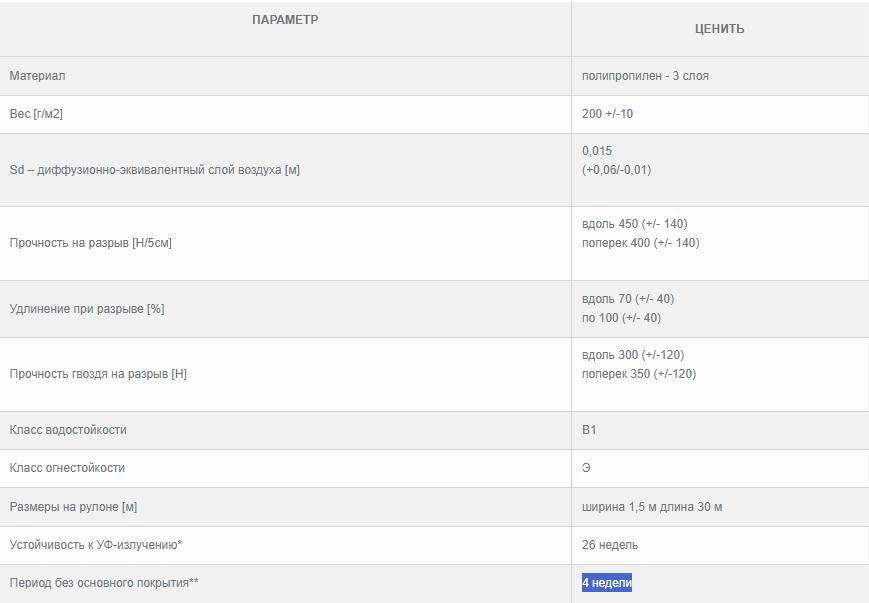Click the поперек 350 nail strength value
Screen dimensions: 869x603
click(638, 374)
